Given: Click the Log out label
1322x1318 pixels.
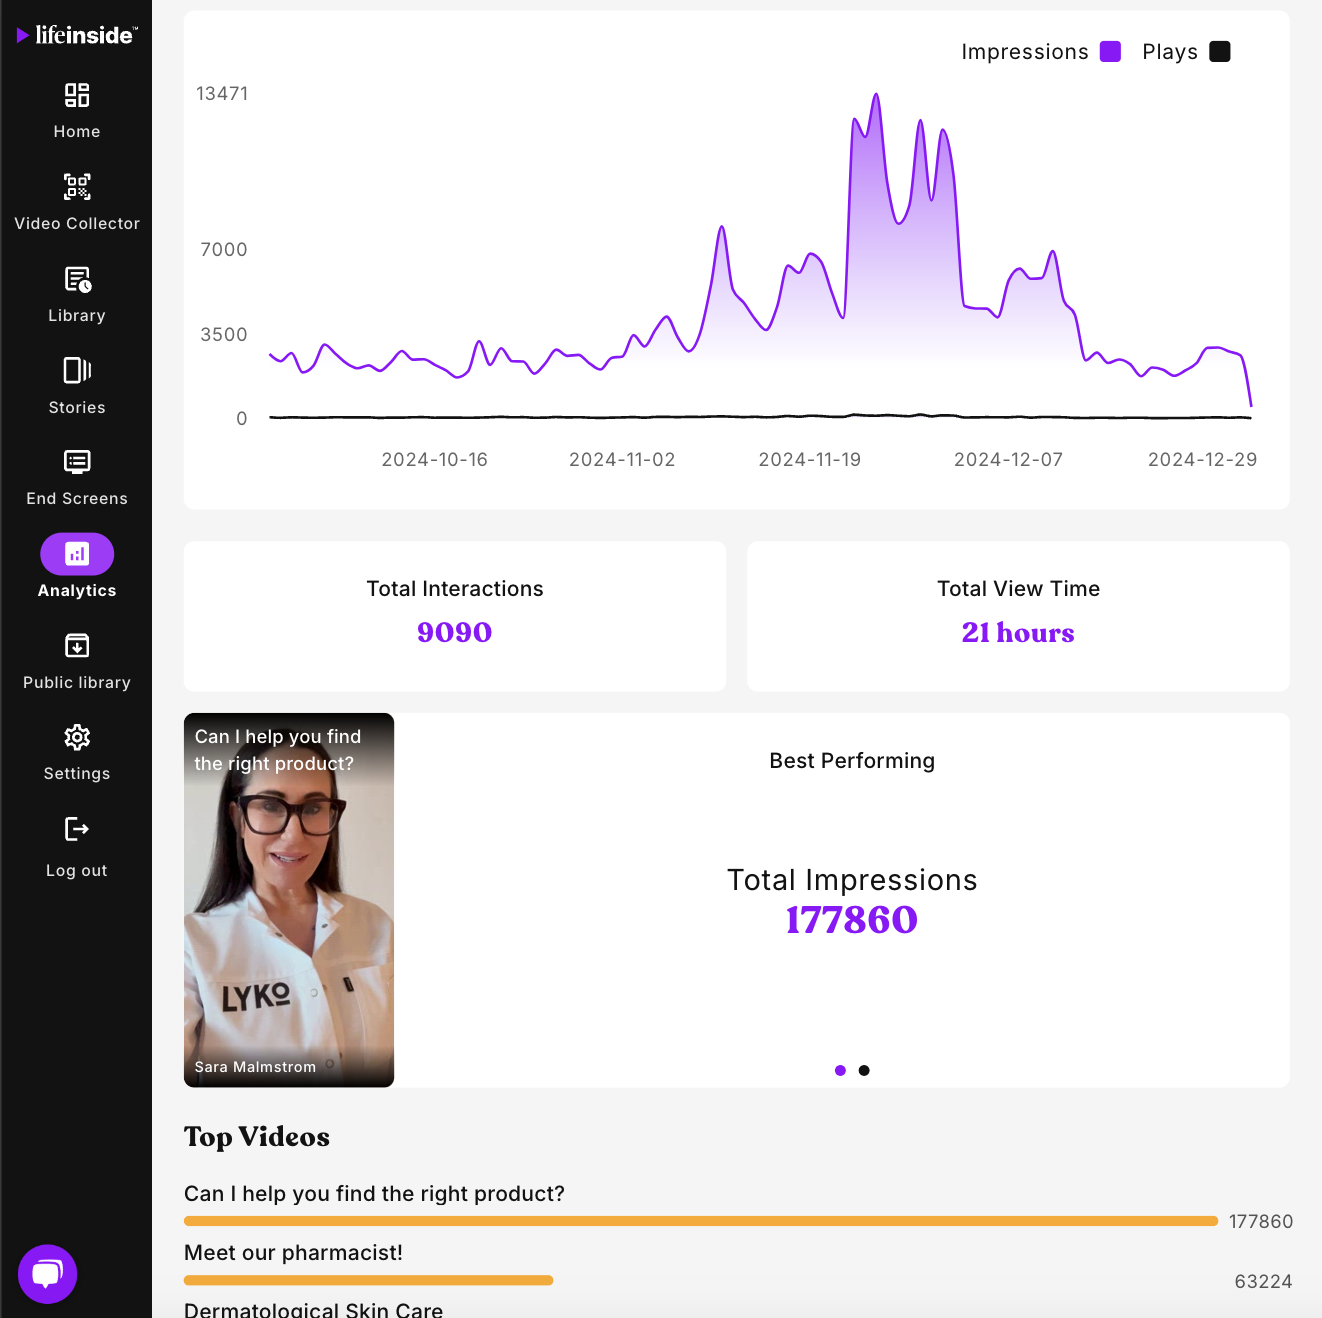Looking at the screenshot, I should [77, 871].
